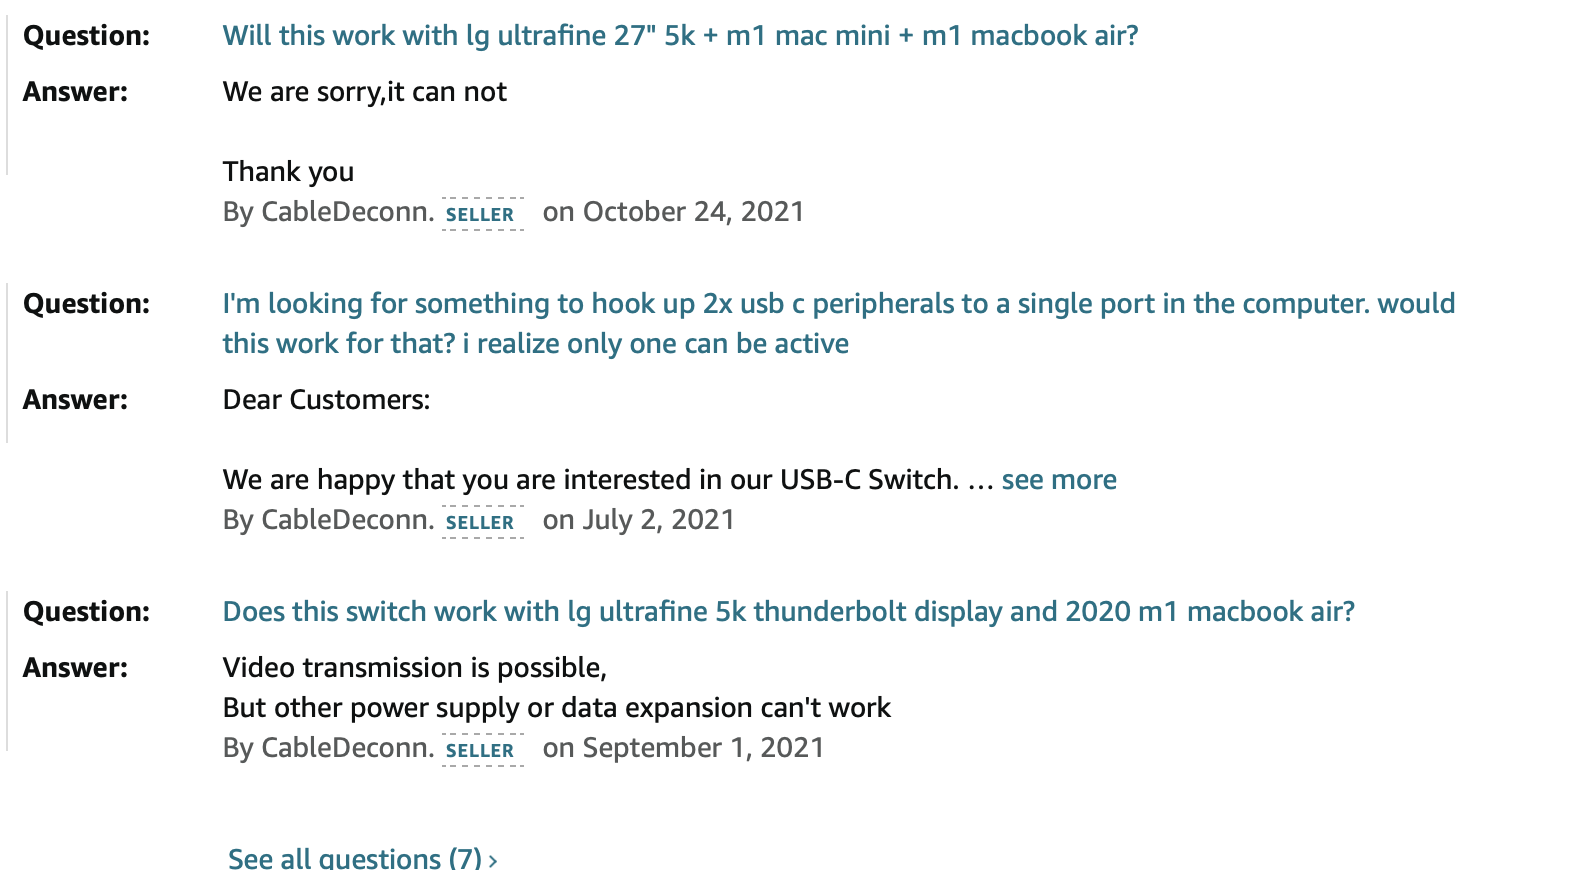The height and width of the screenshot is (870, 1572).
Task: Open the 2x USB-C peripherals question
Action: pos(838,304)
